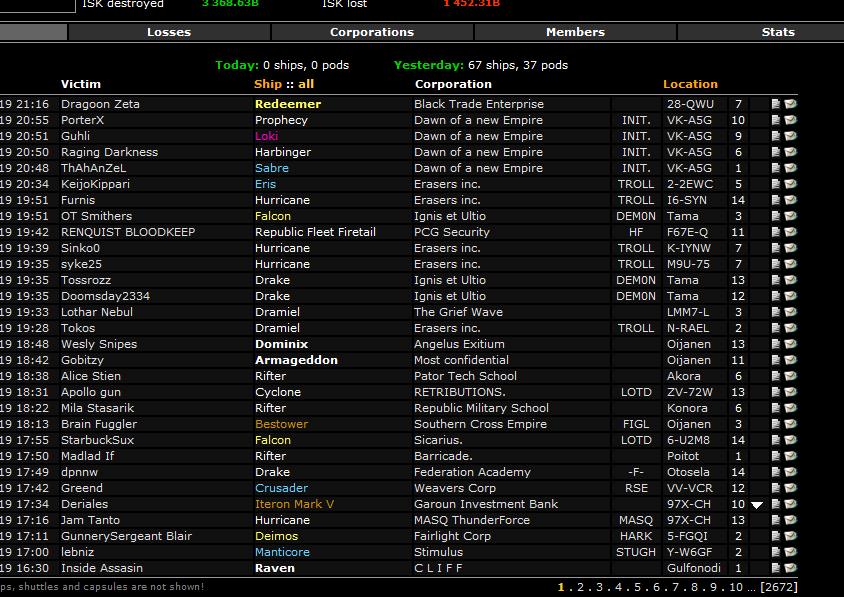Viewport: 844px width, 597px height.
Task: Open the Members tab
Action: click(x=575, y=32)
